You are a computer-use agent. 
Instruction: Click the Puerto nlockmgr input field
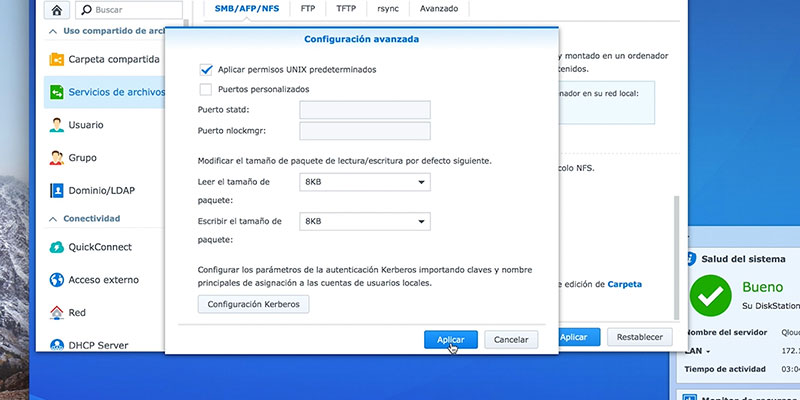[365, 131]
